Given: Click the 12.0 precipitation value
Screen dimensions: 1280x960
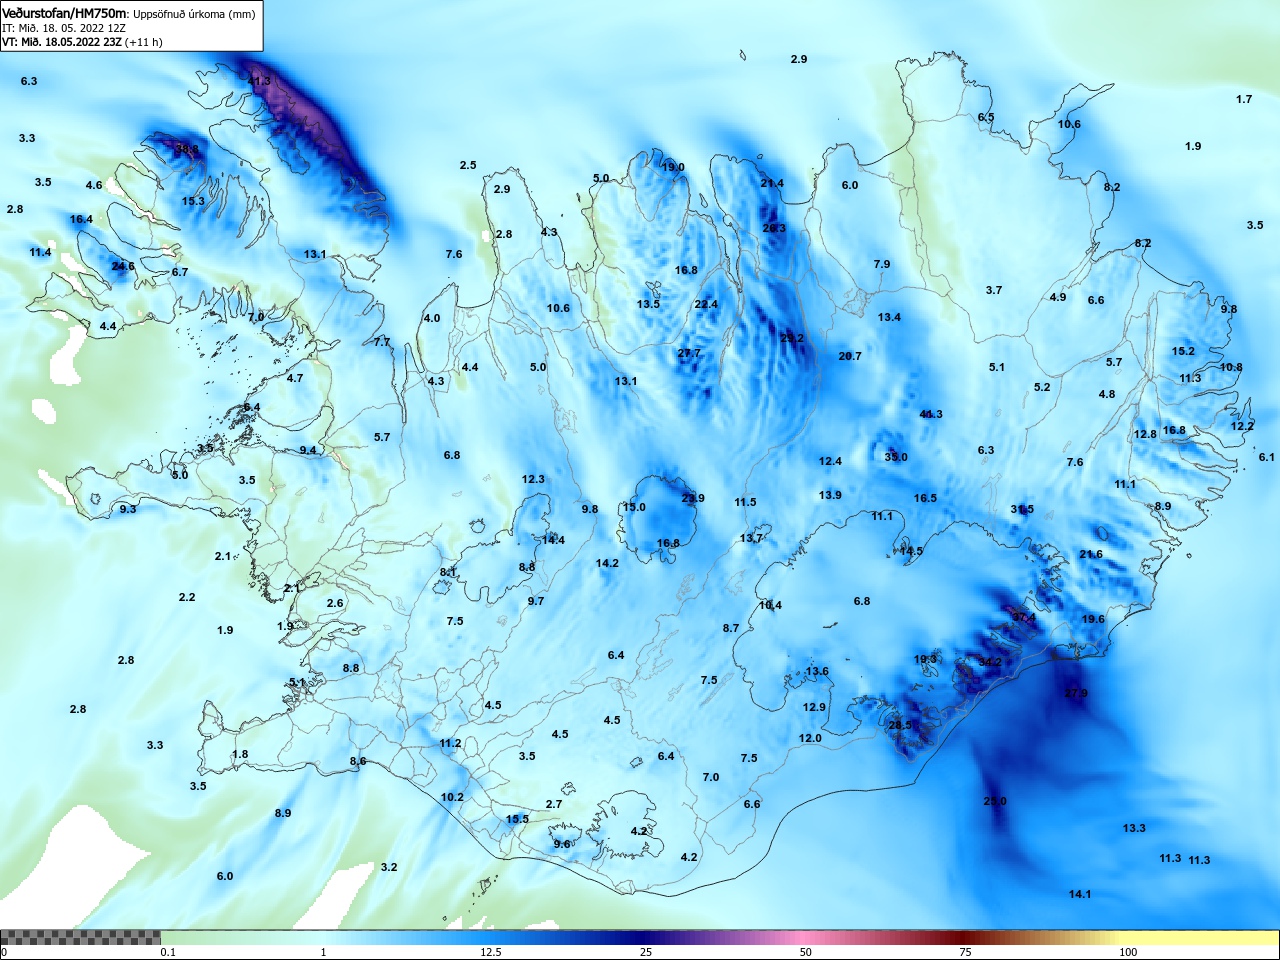Looking at the screenshot, I should (x=810, y=738).
